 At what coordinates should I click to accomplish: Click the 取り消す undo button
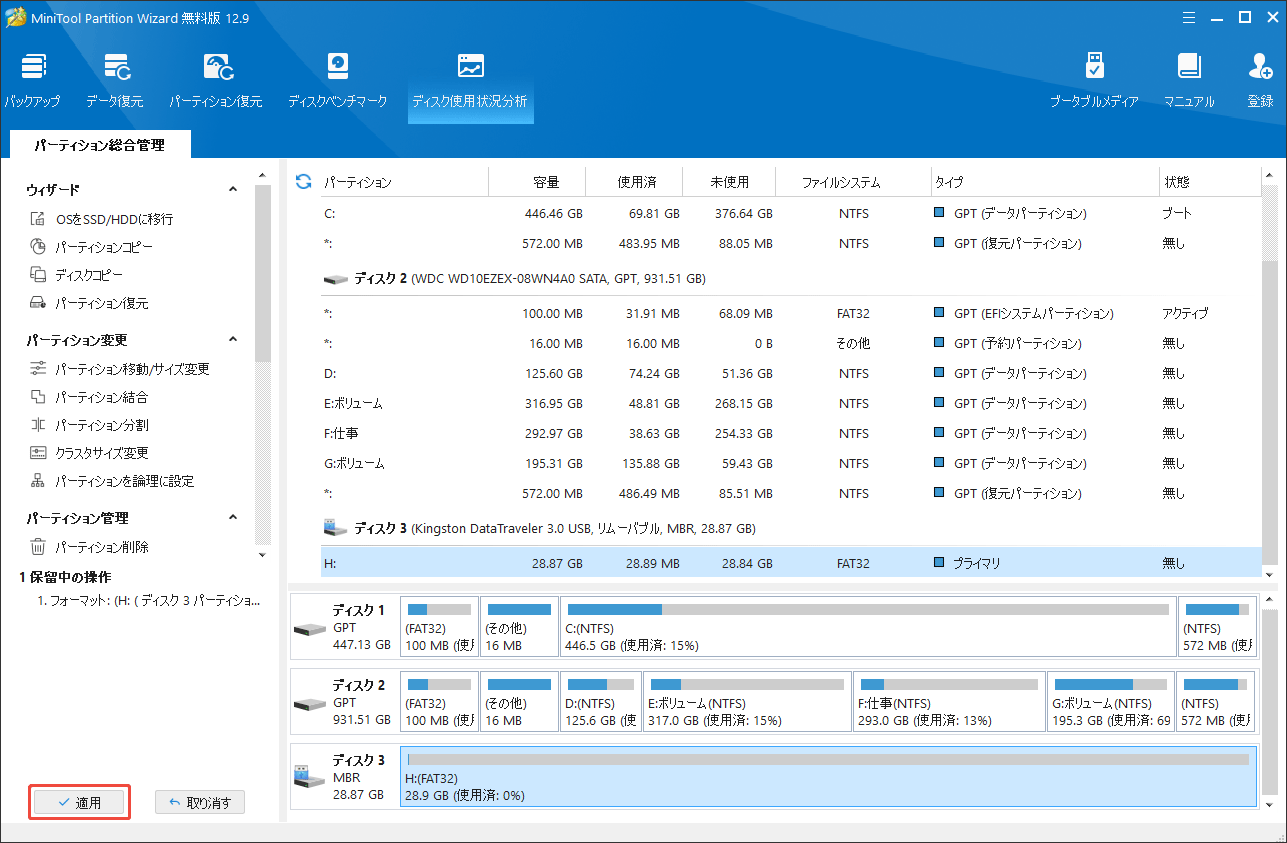click(x=200, y=802)
